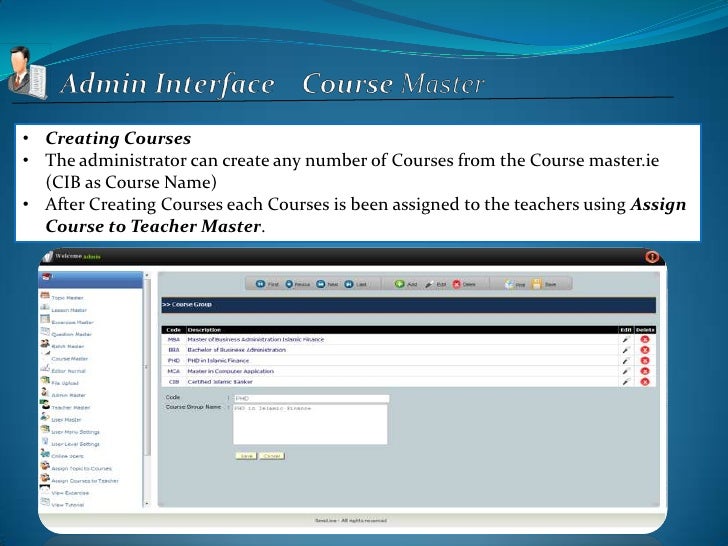Select the 'MBA' code cell
This screenshot has height=546, width=728.
pyautogui.click(x=174, y=339)
